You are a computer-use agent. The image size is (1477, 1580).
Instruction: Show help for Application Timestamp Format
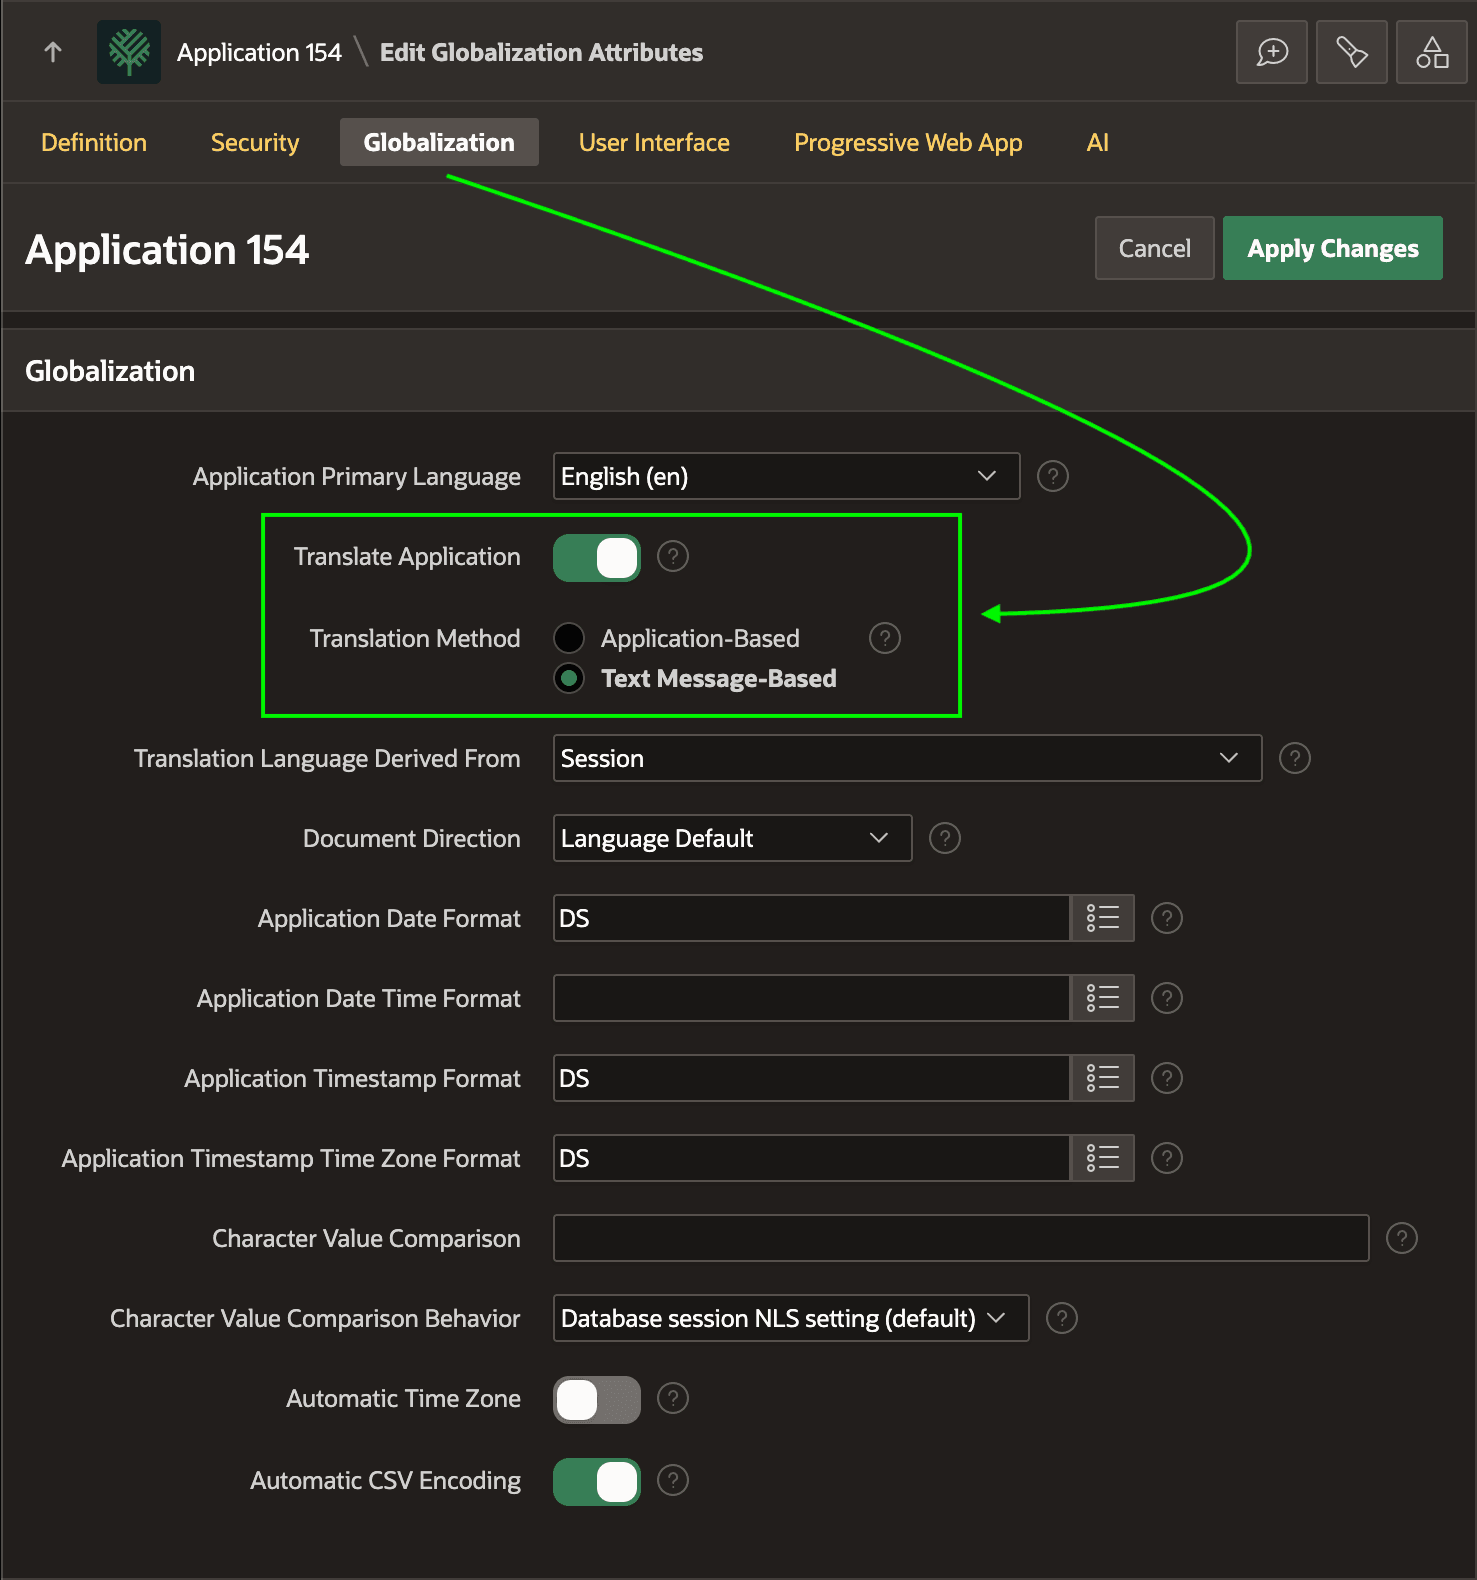pos(1167,1078)
